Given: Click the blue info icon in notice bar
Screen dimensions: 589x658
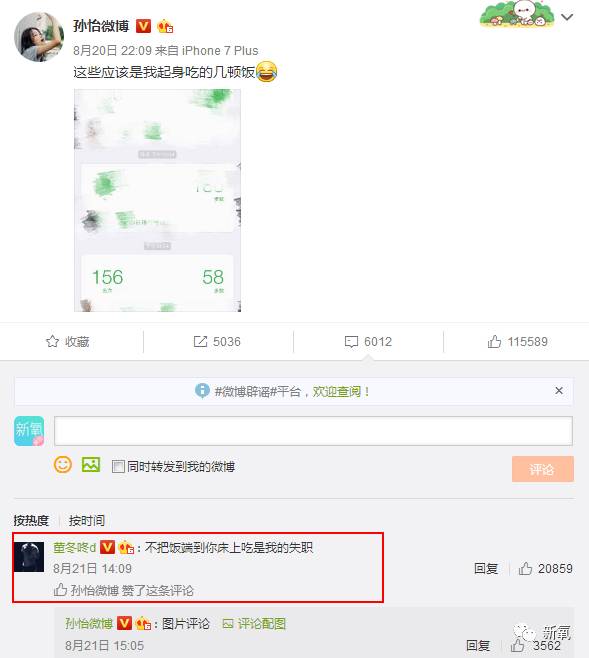Looking at the screenshot, I should [x=202, y=391].
